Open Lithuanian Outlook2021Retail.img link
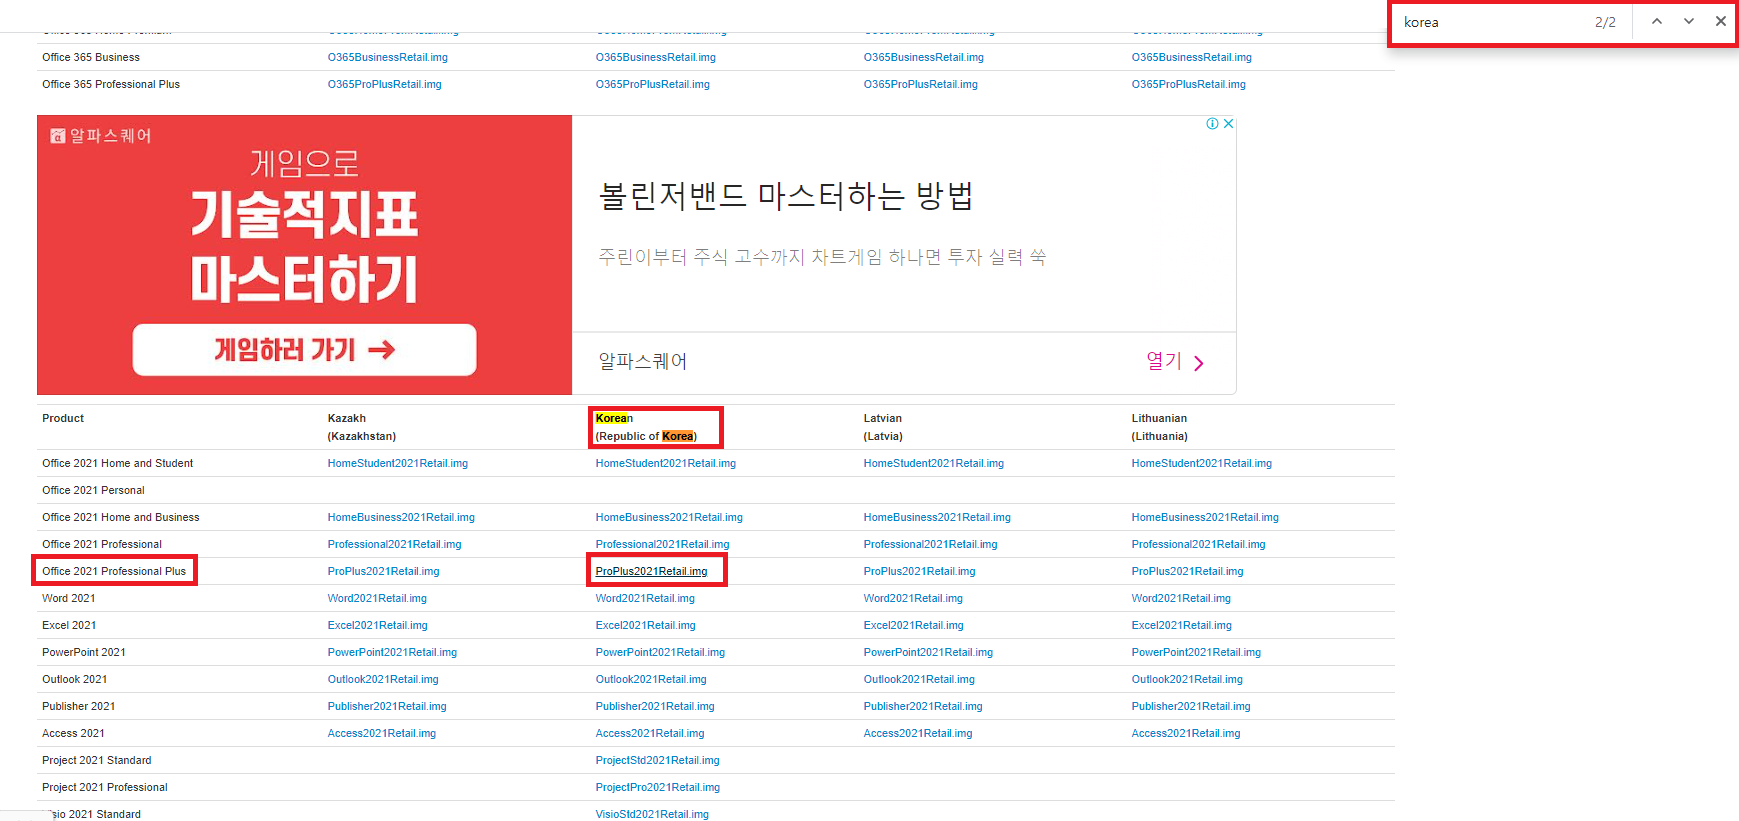Image resolution: width=1739 pixels, height=821 pixels. [x=1187, y=679]
